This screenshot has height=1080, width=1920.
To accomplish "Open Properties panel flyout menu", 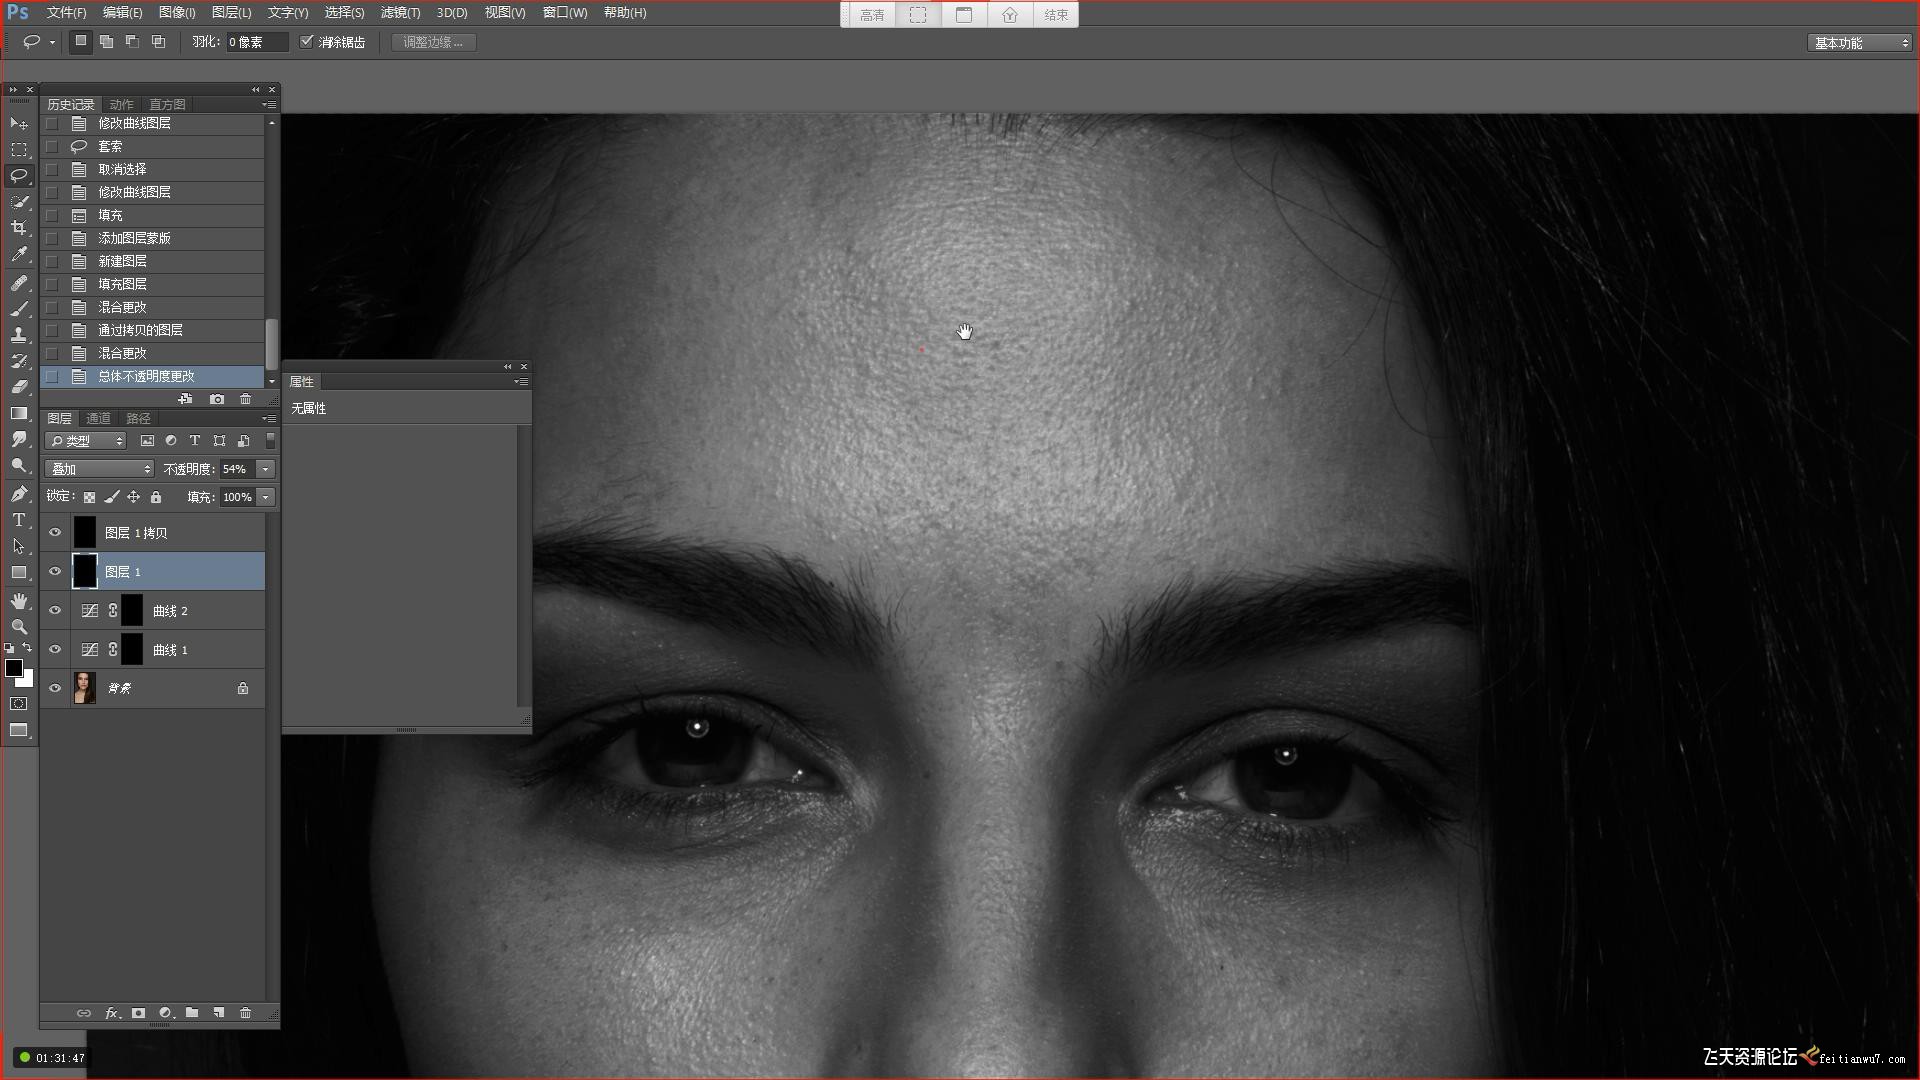I will pos(521,381).
